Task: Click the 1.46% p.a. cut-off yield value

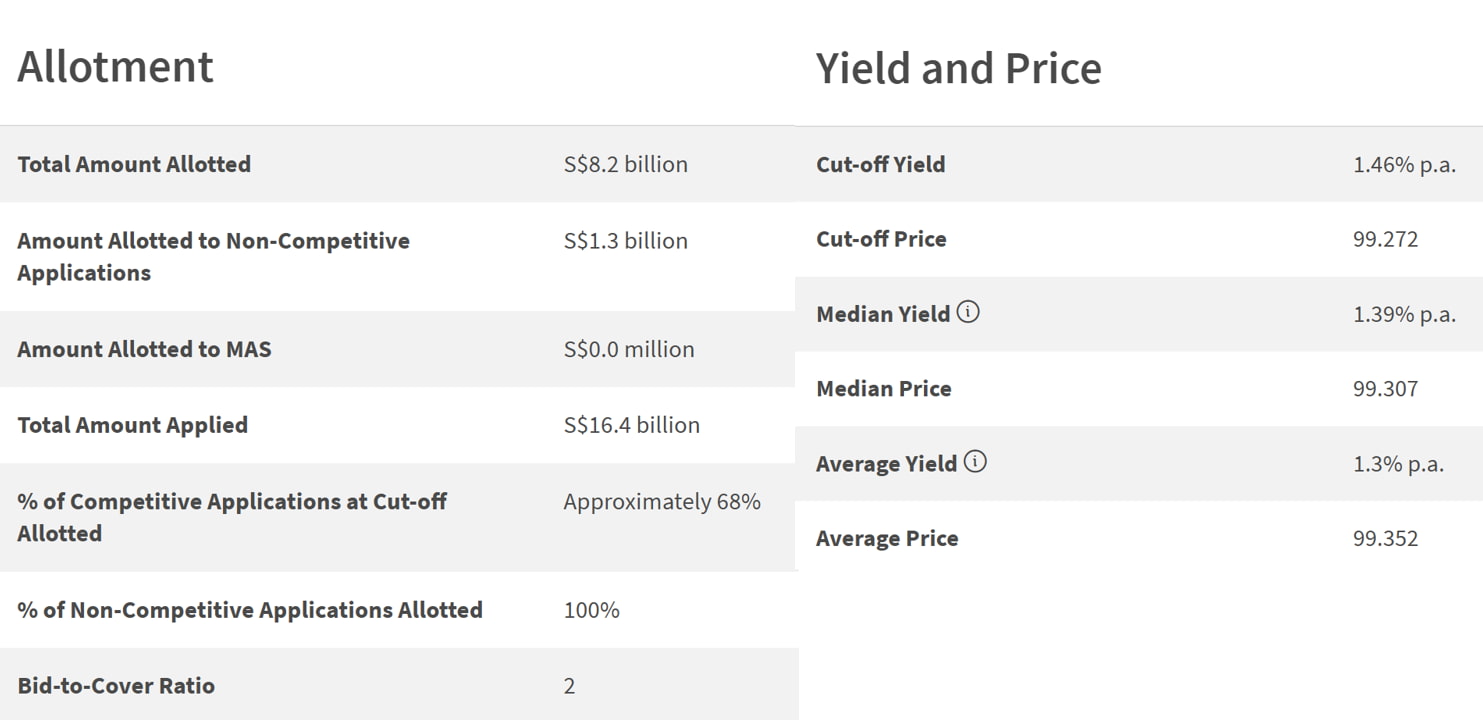Action: click(x=1404, y=164)
